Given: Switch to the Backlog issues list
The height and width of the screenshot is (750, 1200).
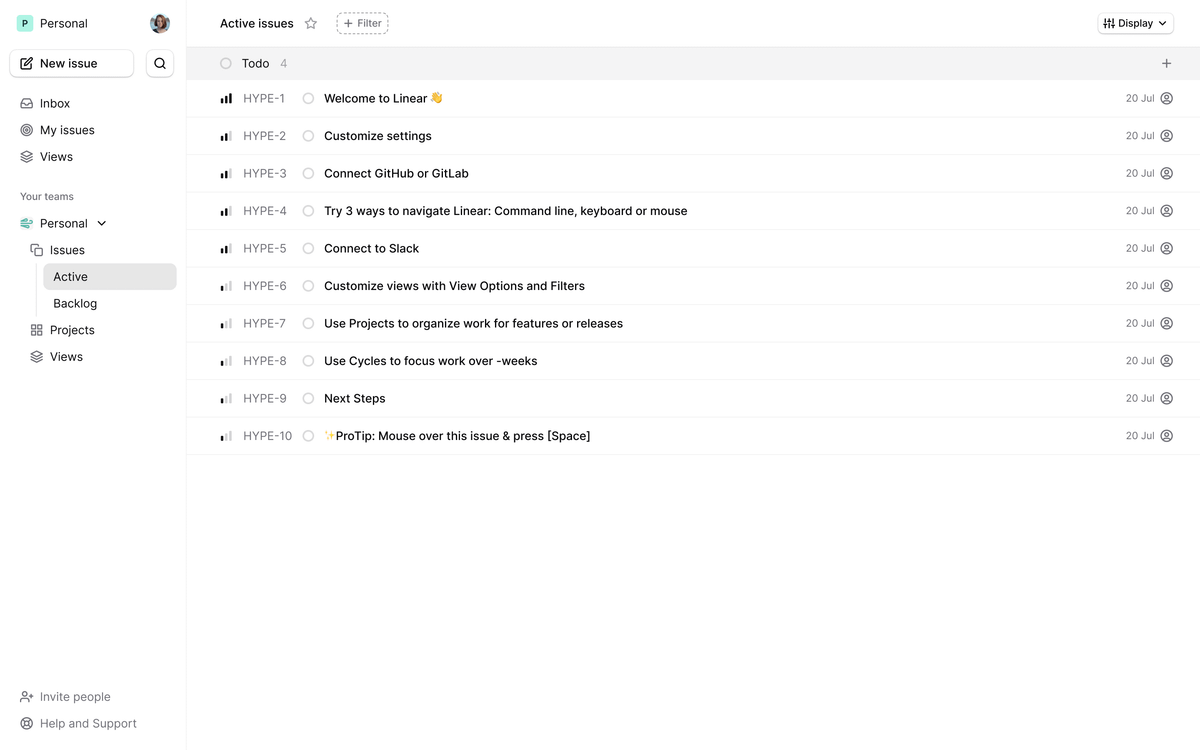Looking at the screenshot, I should coord(75,303).
